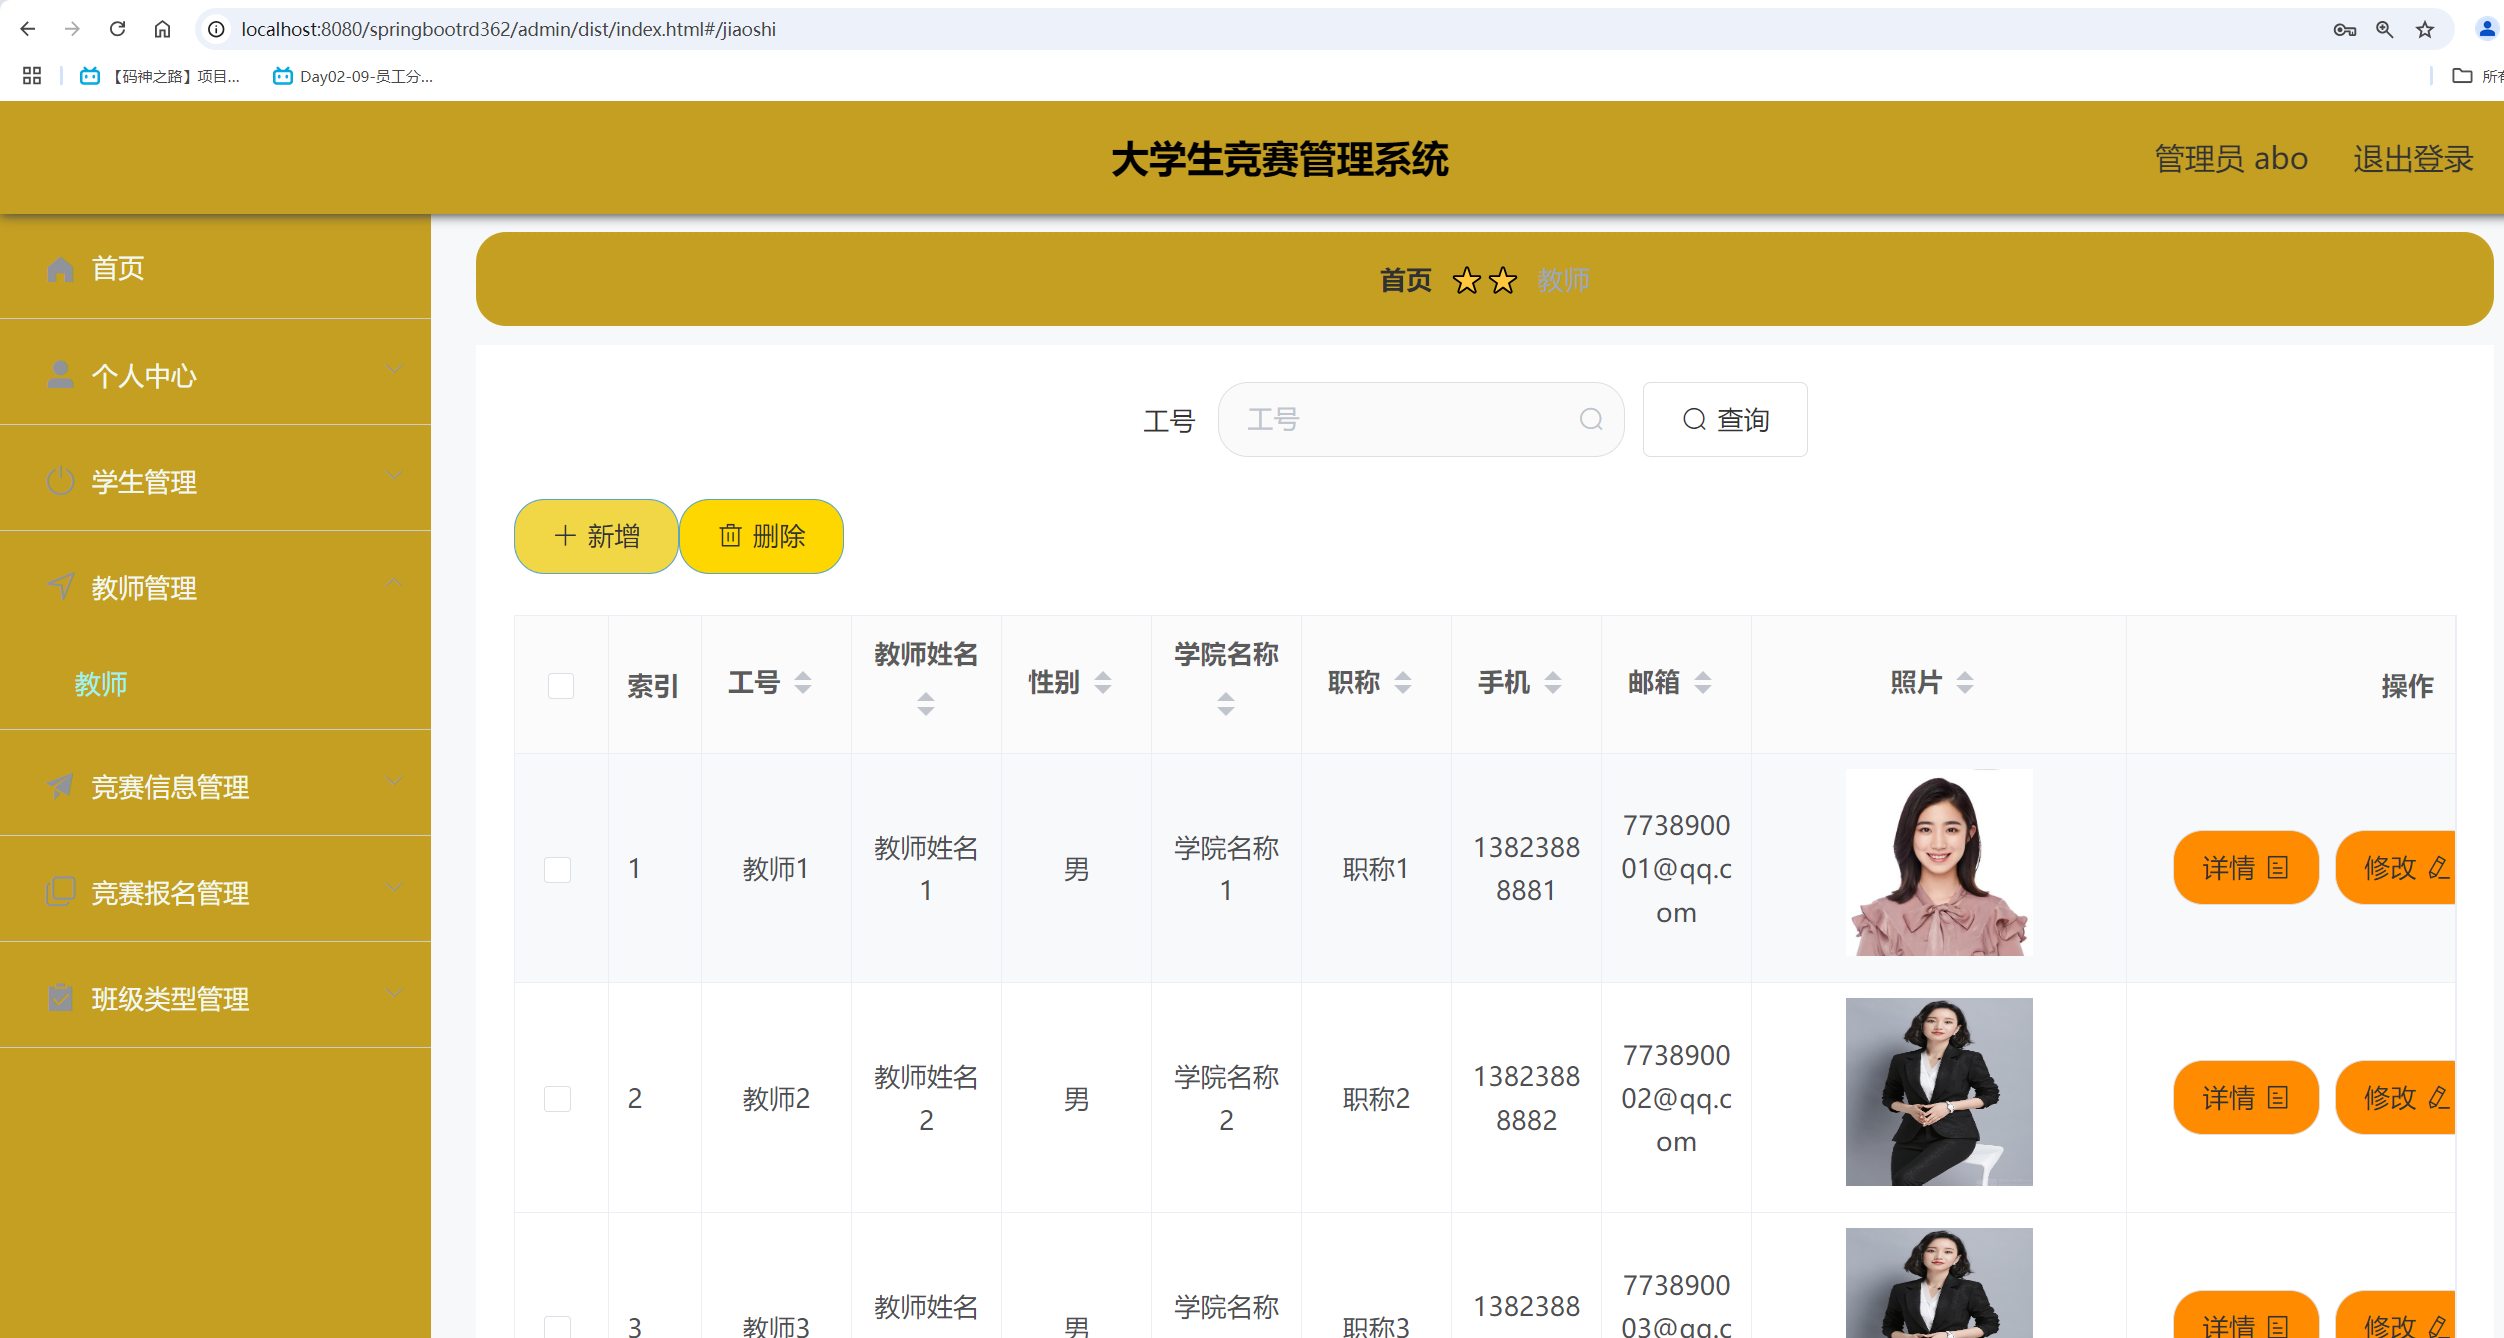Sort by 手机 column arrows
This screenshot has height=1338, width=2504.
pyautogui.click(x=1552, y=683)
